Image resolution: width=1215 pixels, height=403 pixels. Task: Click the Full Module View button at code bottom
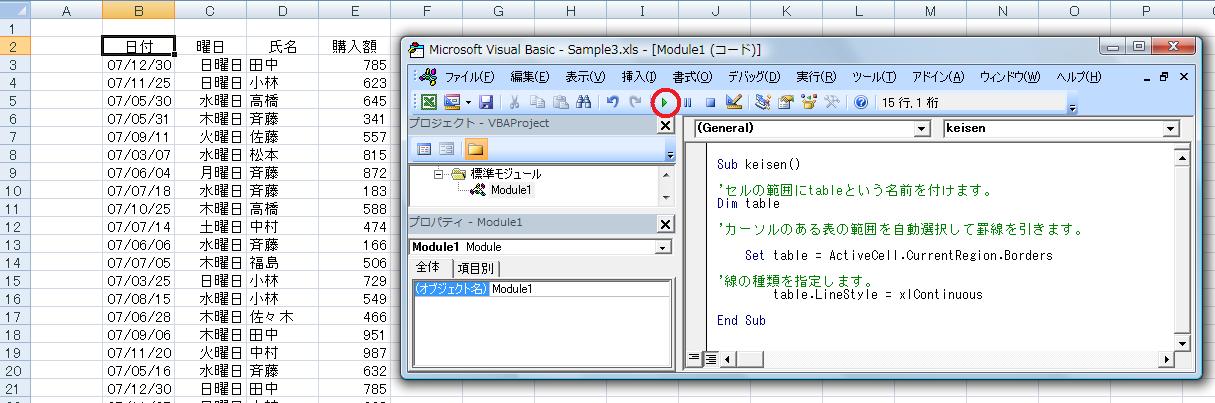710,358
